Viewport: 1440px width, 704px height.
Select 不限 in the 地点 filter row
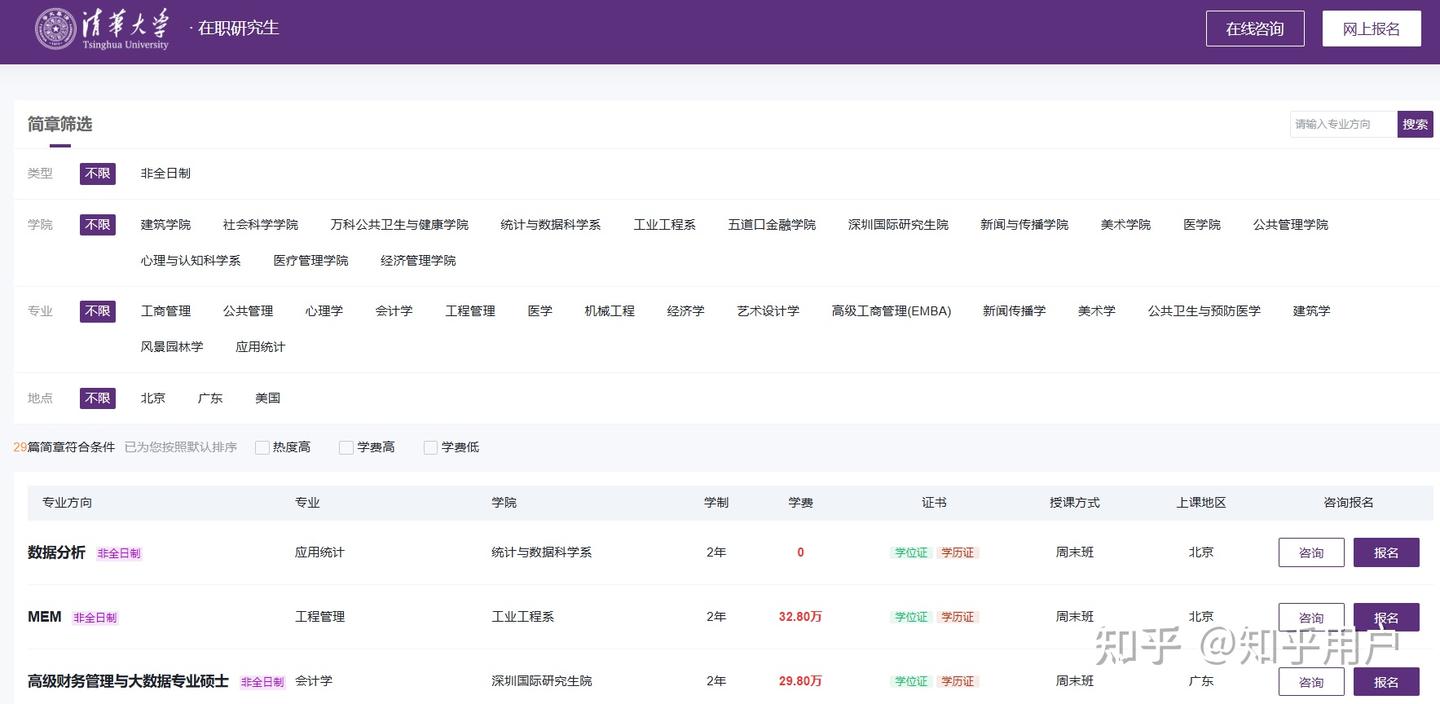(98, 398)
